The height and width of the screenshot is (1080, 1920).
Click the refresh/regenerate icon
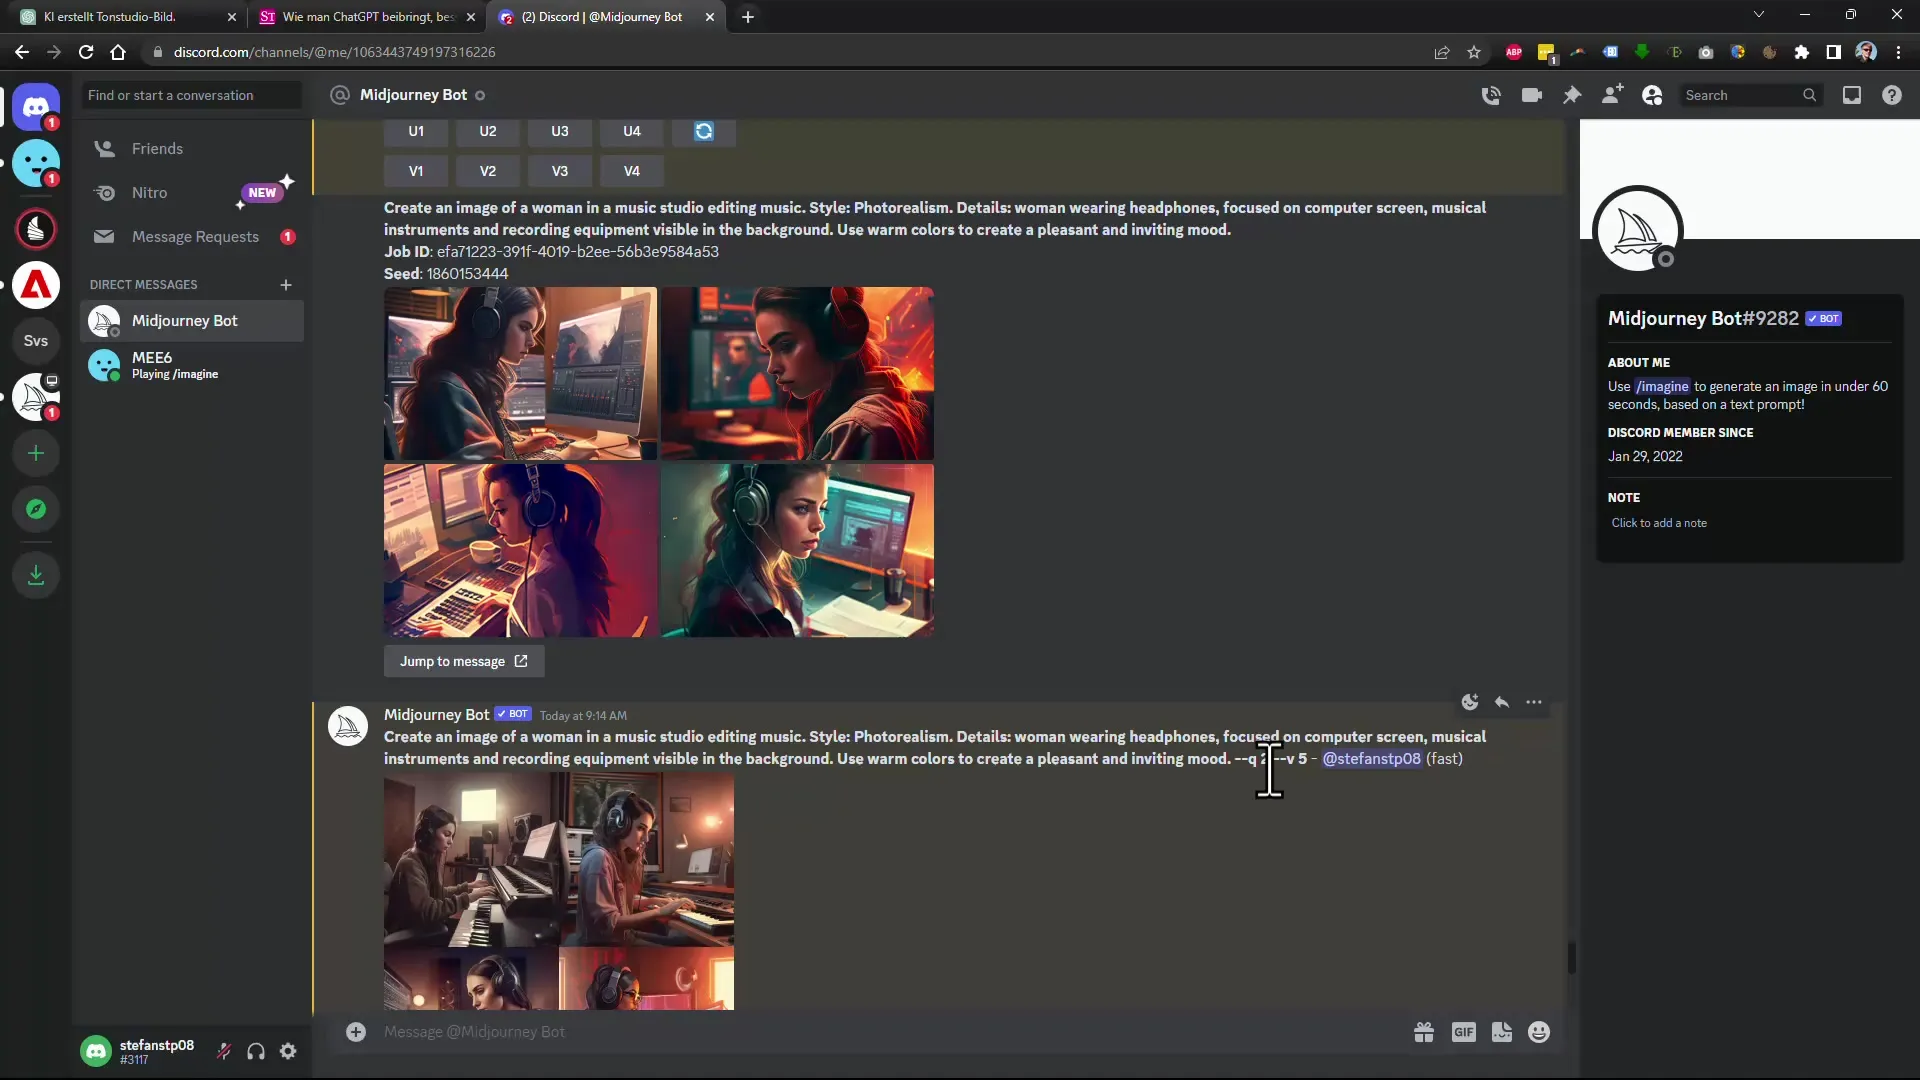(702, 129)
